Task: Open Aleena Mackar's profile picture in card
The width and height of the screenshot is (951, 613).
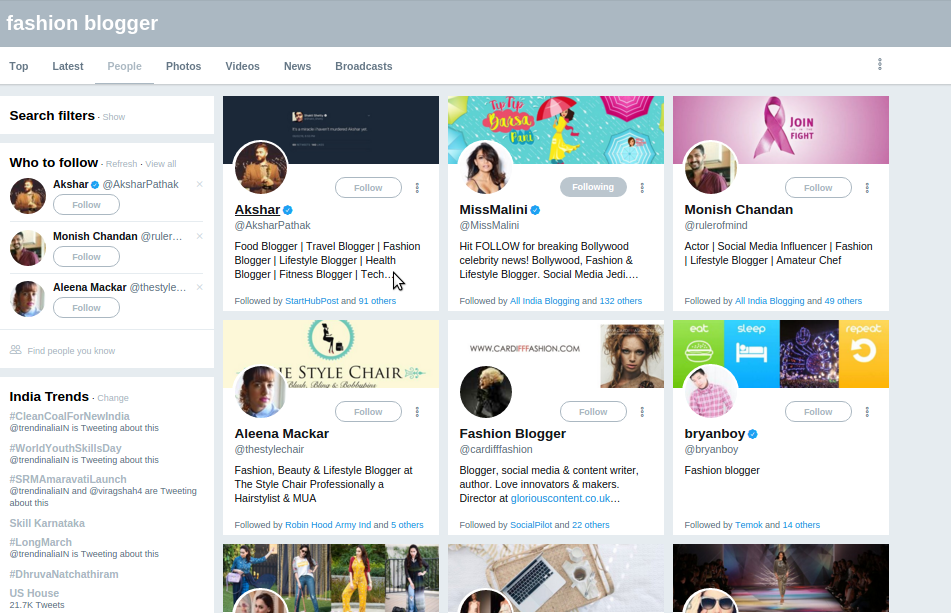Action: pos(261,392)
